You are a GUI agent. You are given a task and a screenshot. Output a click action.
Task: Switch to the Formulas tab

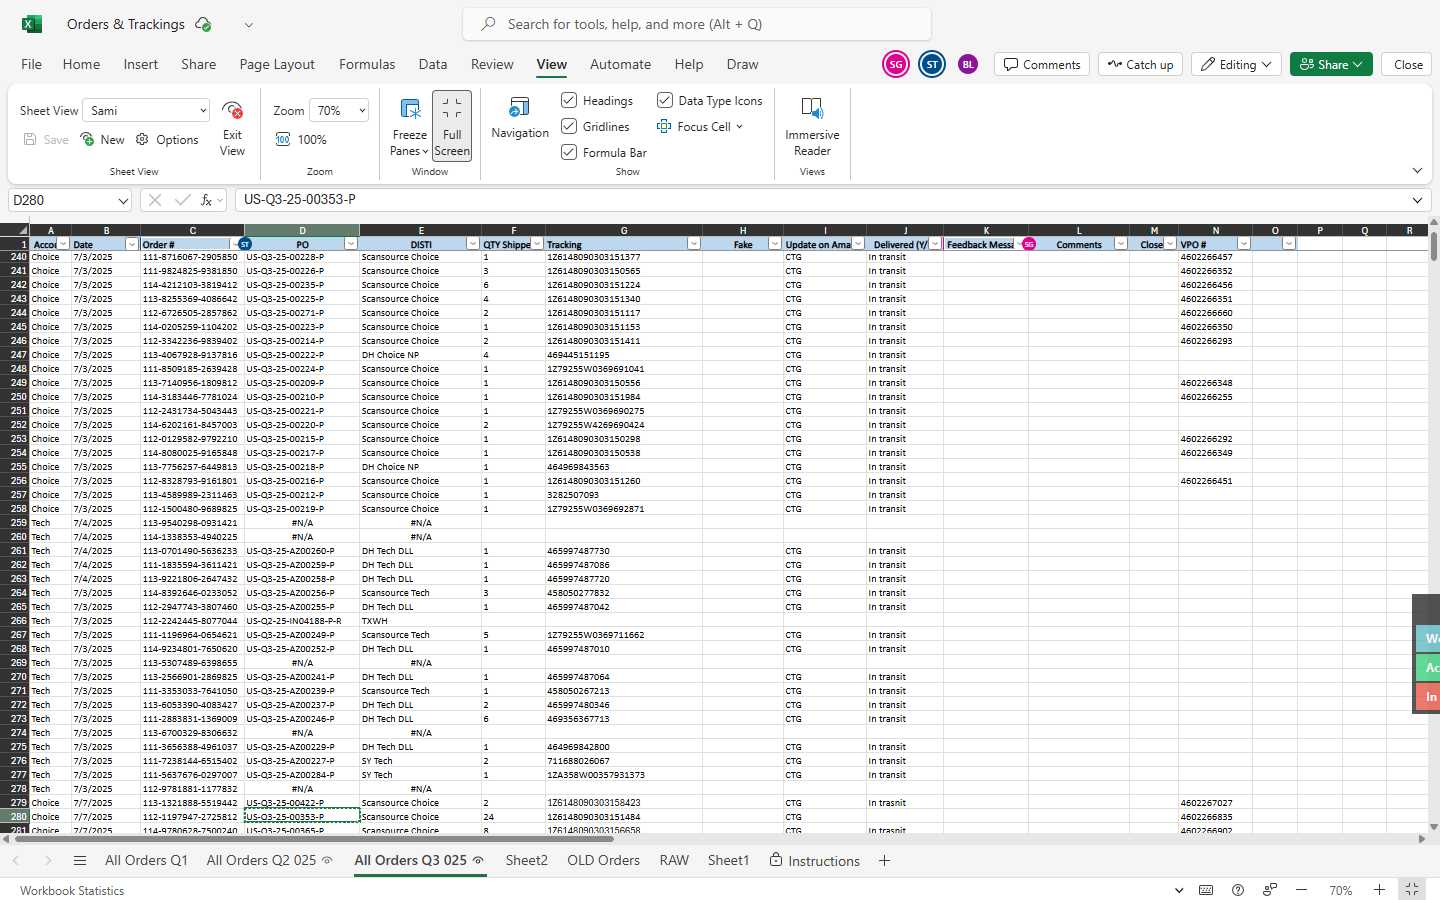coord(367,64)
